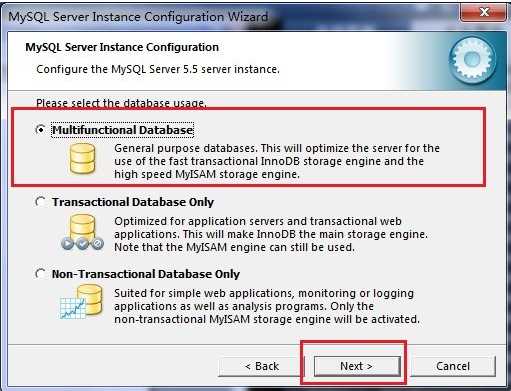Close the wizard with the red X

pyautogui.click(x=484, y=12)
